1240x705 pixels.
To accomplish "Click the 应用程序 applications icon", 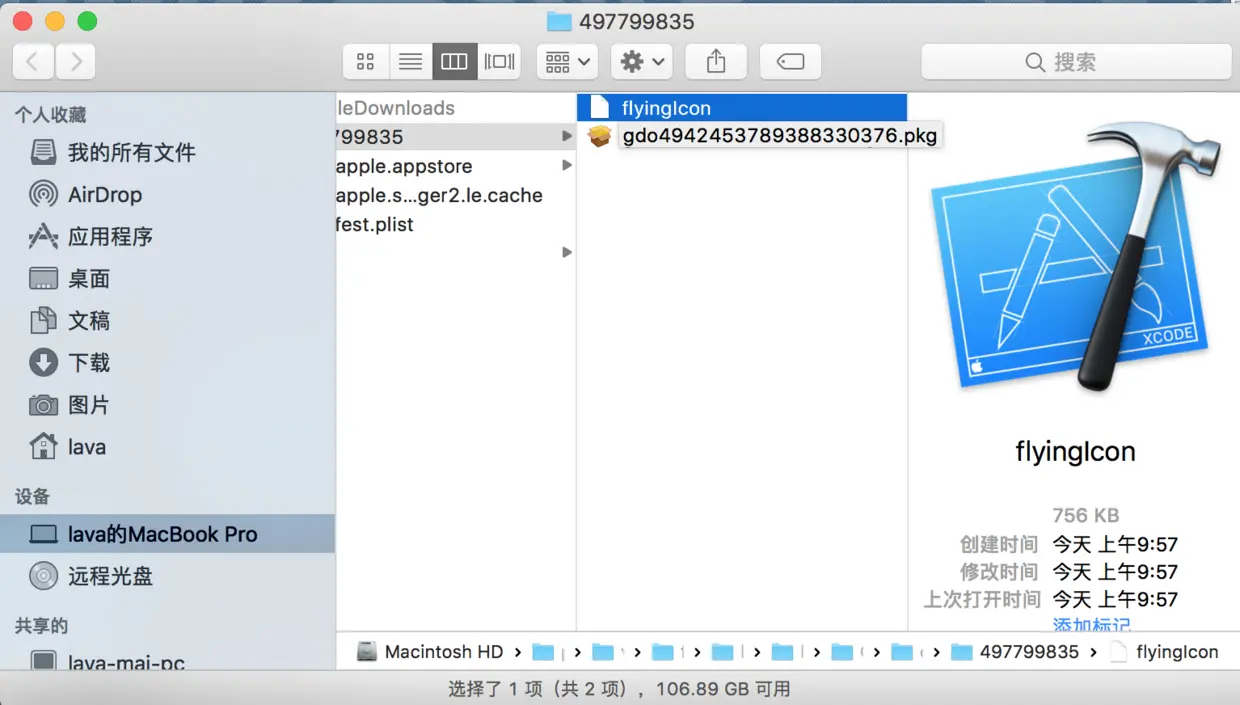I will click(x=43, y=236).
